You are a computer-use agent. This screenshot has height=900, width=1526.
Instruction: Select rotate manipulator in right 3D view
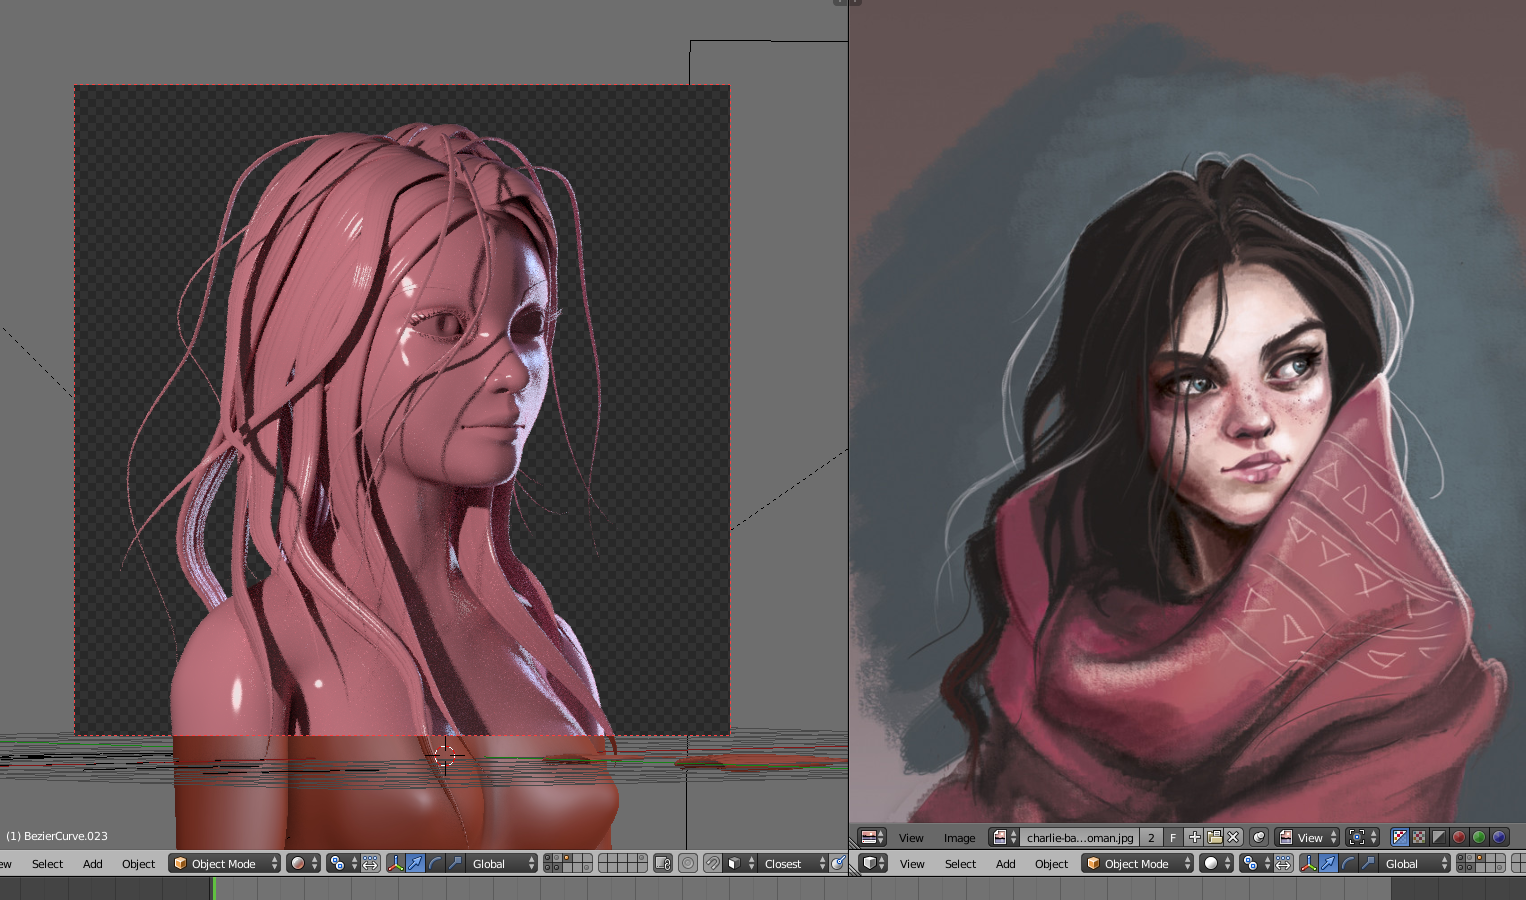(x=1348, y=863)
